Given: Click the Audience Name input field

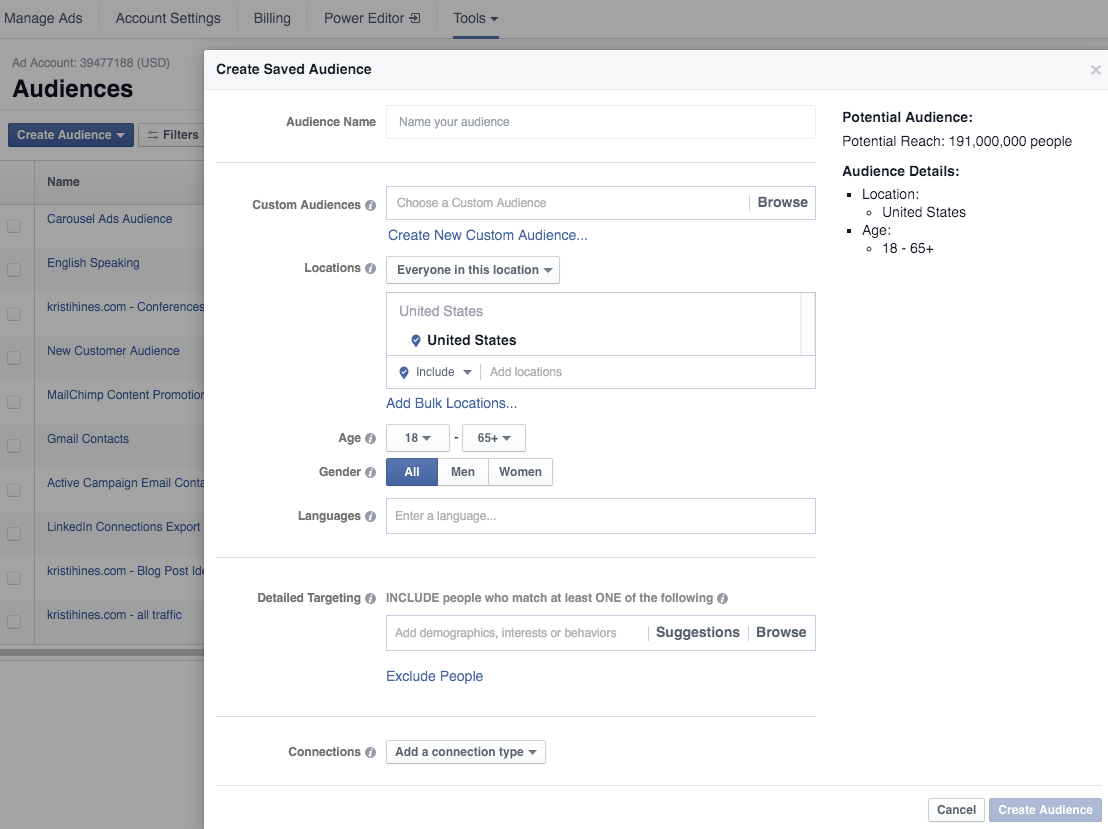Looking at the screenshot, I should click(x=600, y=122).
